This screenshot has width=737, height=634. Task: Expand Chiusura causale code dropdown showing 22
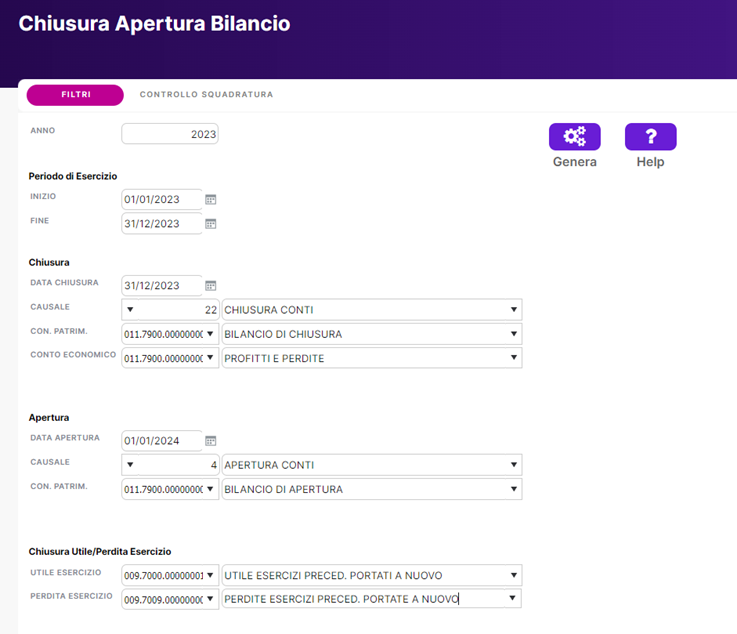(x=130, y=310)
